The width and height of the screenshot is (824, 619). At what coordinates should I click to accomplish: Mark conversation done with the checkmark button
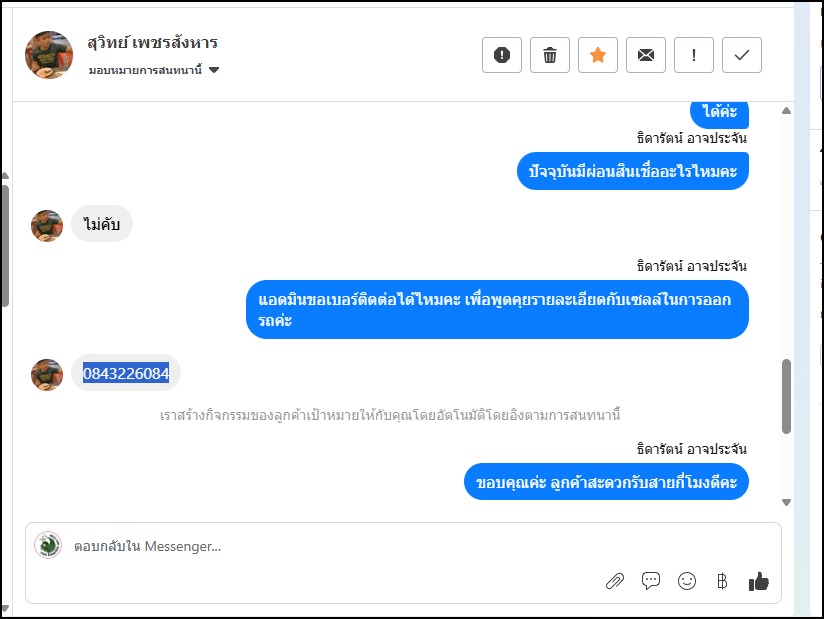click(x=741, y=55)
